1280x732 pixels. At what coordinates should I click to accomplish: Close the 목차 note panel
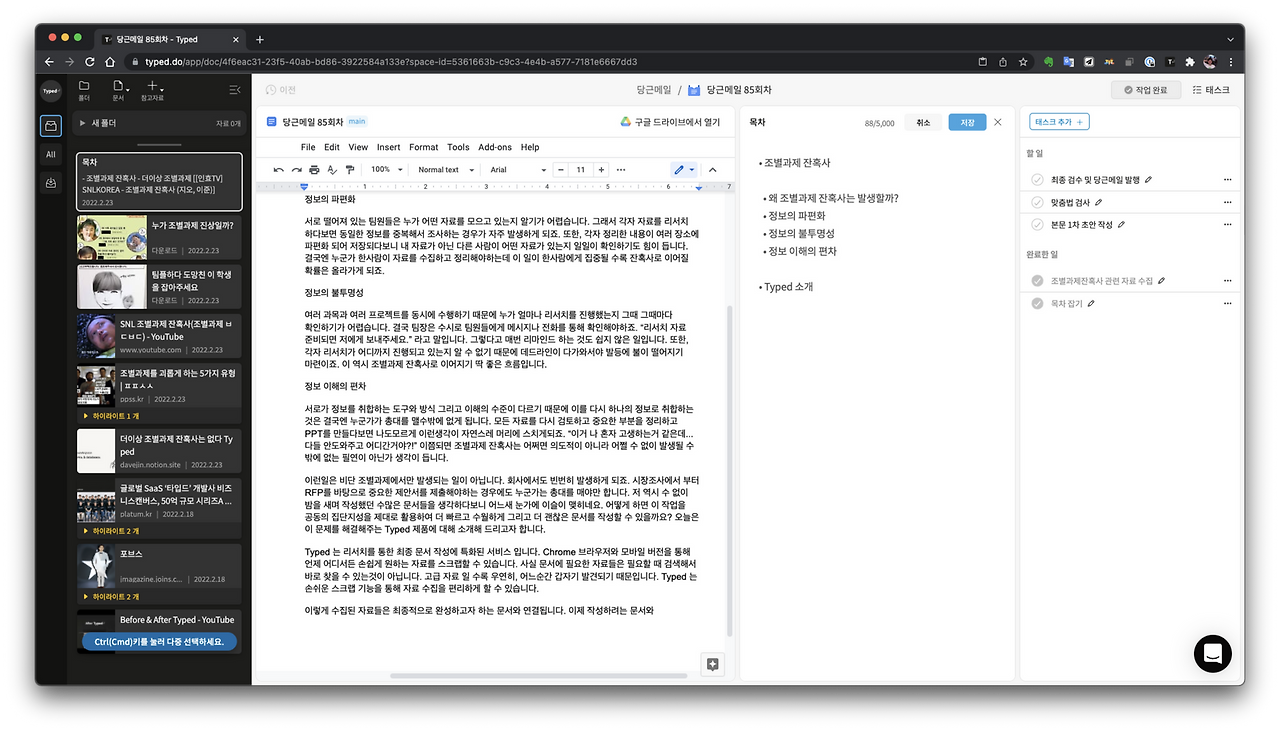pyautogui.click(x=997, y=122)
